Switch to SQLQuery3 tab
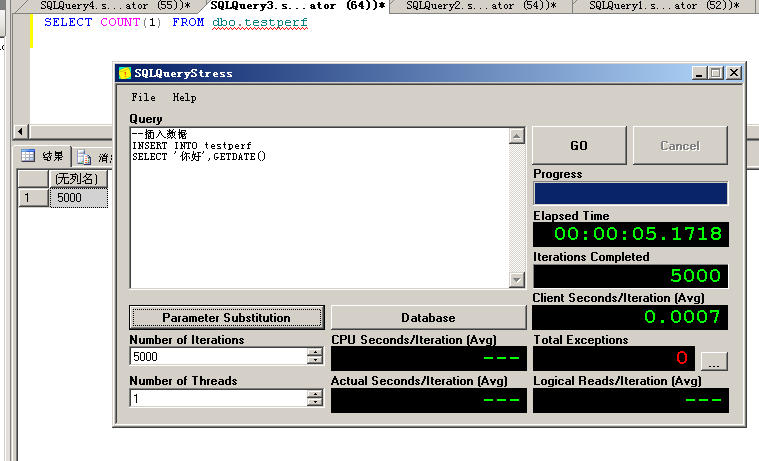 (x=297, y=6)
